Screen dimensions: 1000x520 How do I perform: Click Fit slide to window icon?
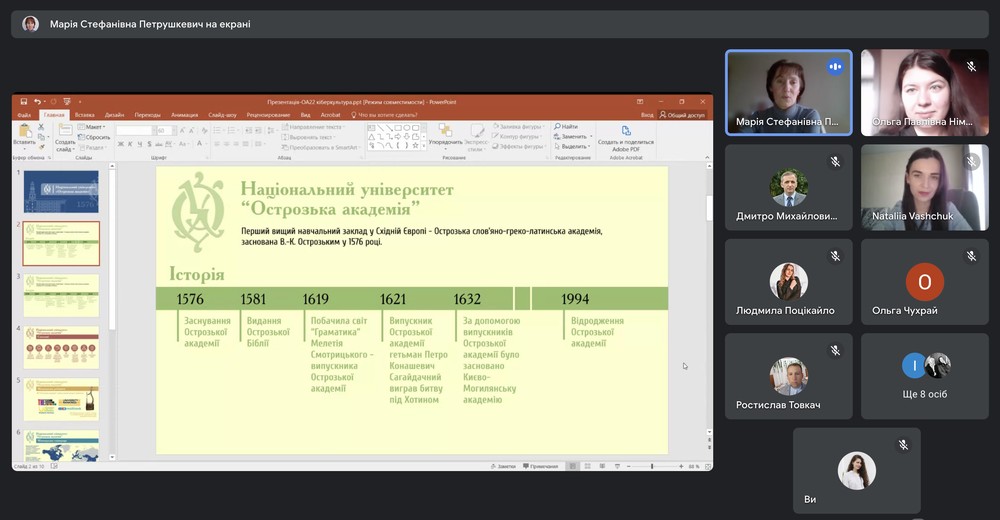tap(707, 466)
